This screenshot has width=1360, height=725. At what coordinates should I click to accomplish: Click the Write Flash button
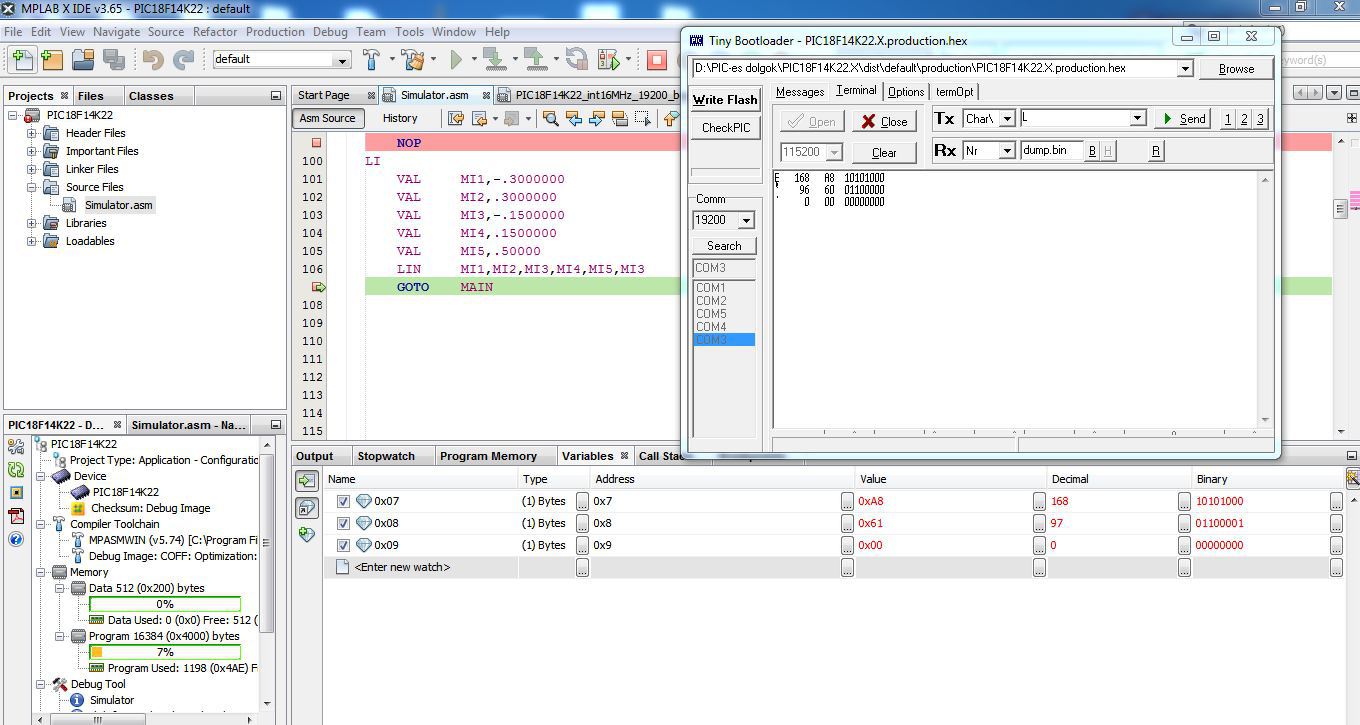tap(725, 100)
